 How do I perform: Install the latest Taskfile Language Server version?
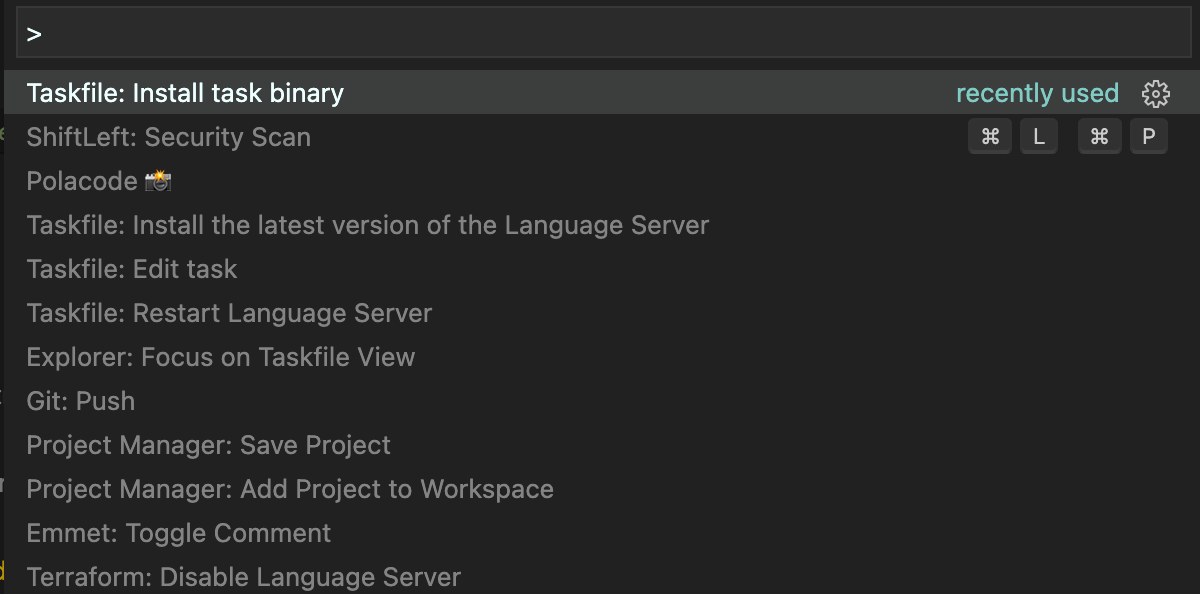click(366, 225)
